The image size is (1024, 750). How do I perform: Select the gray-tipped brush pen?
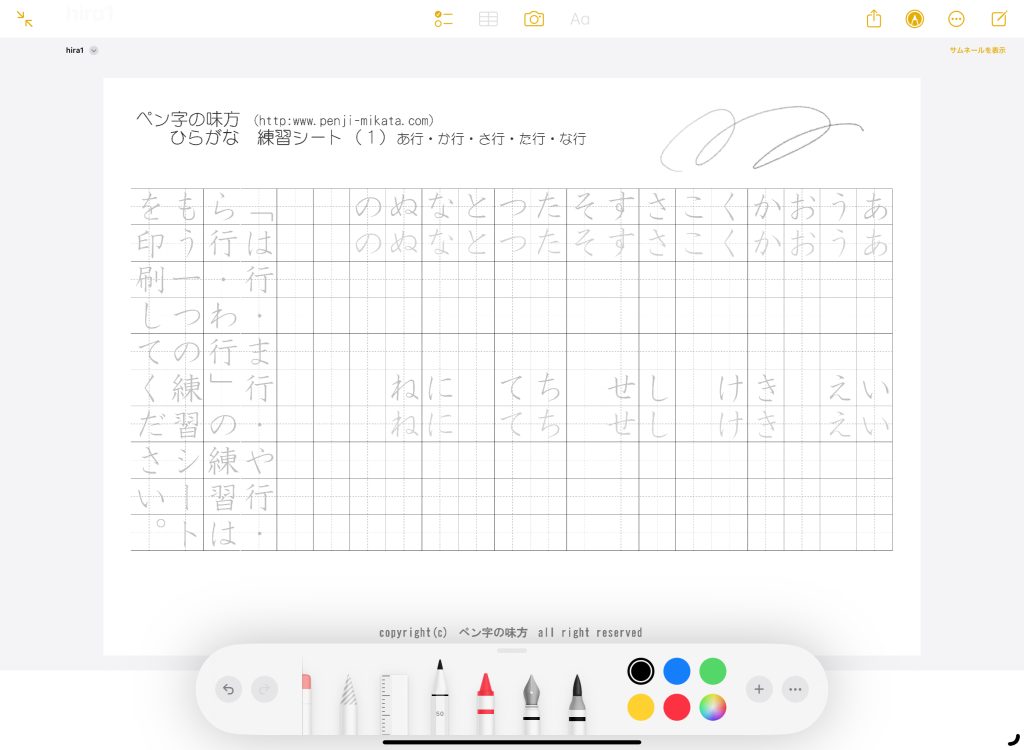[x=577, y=700]
